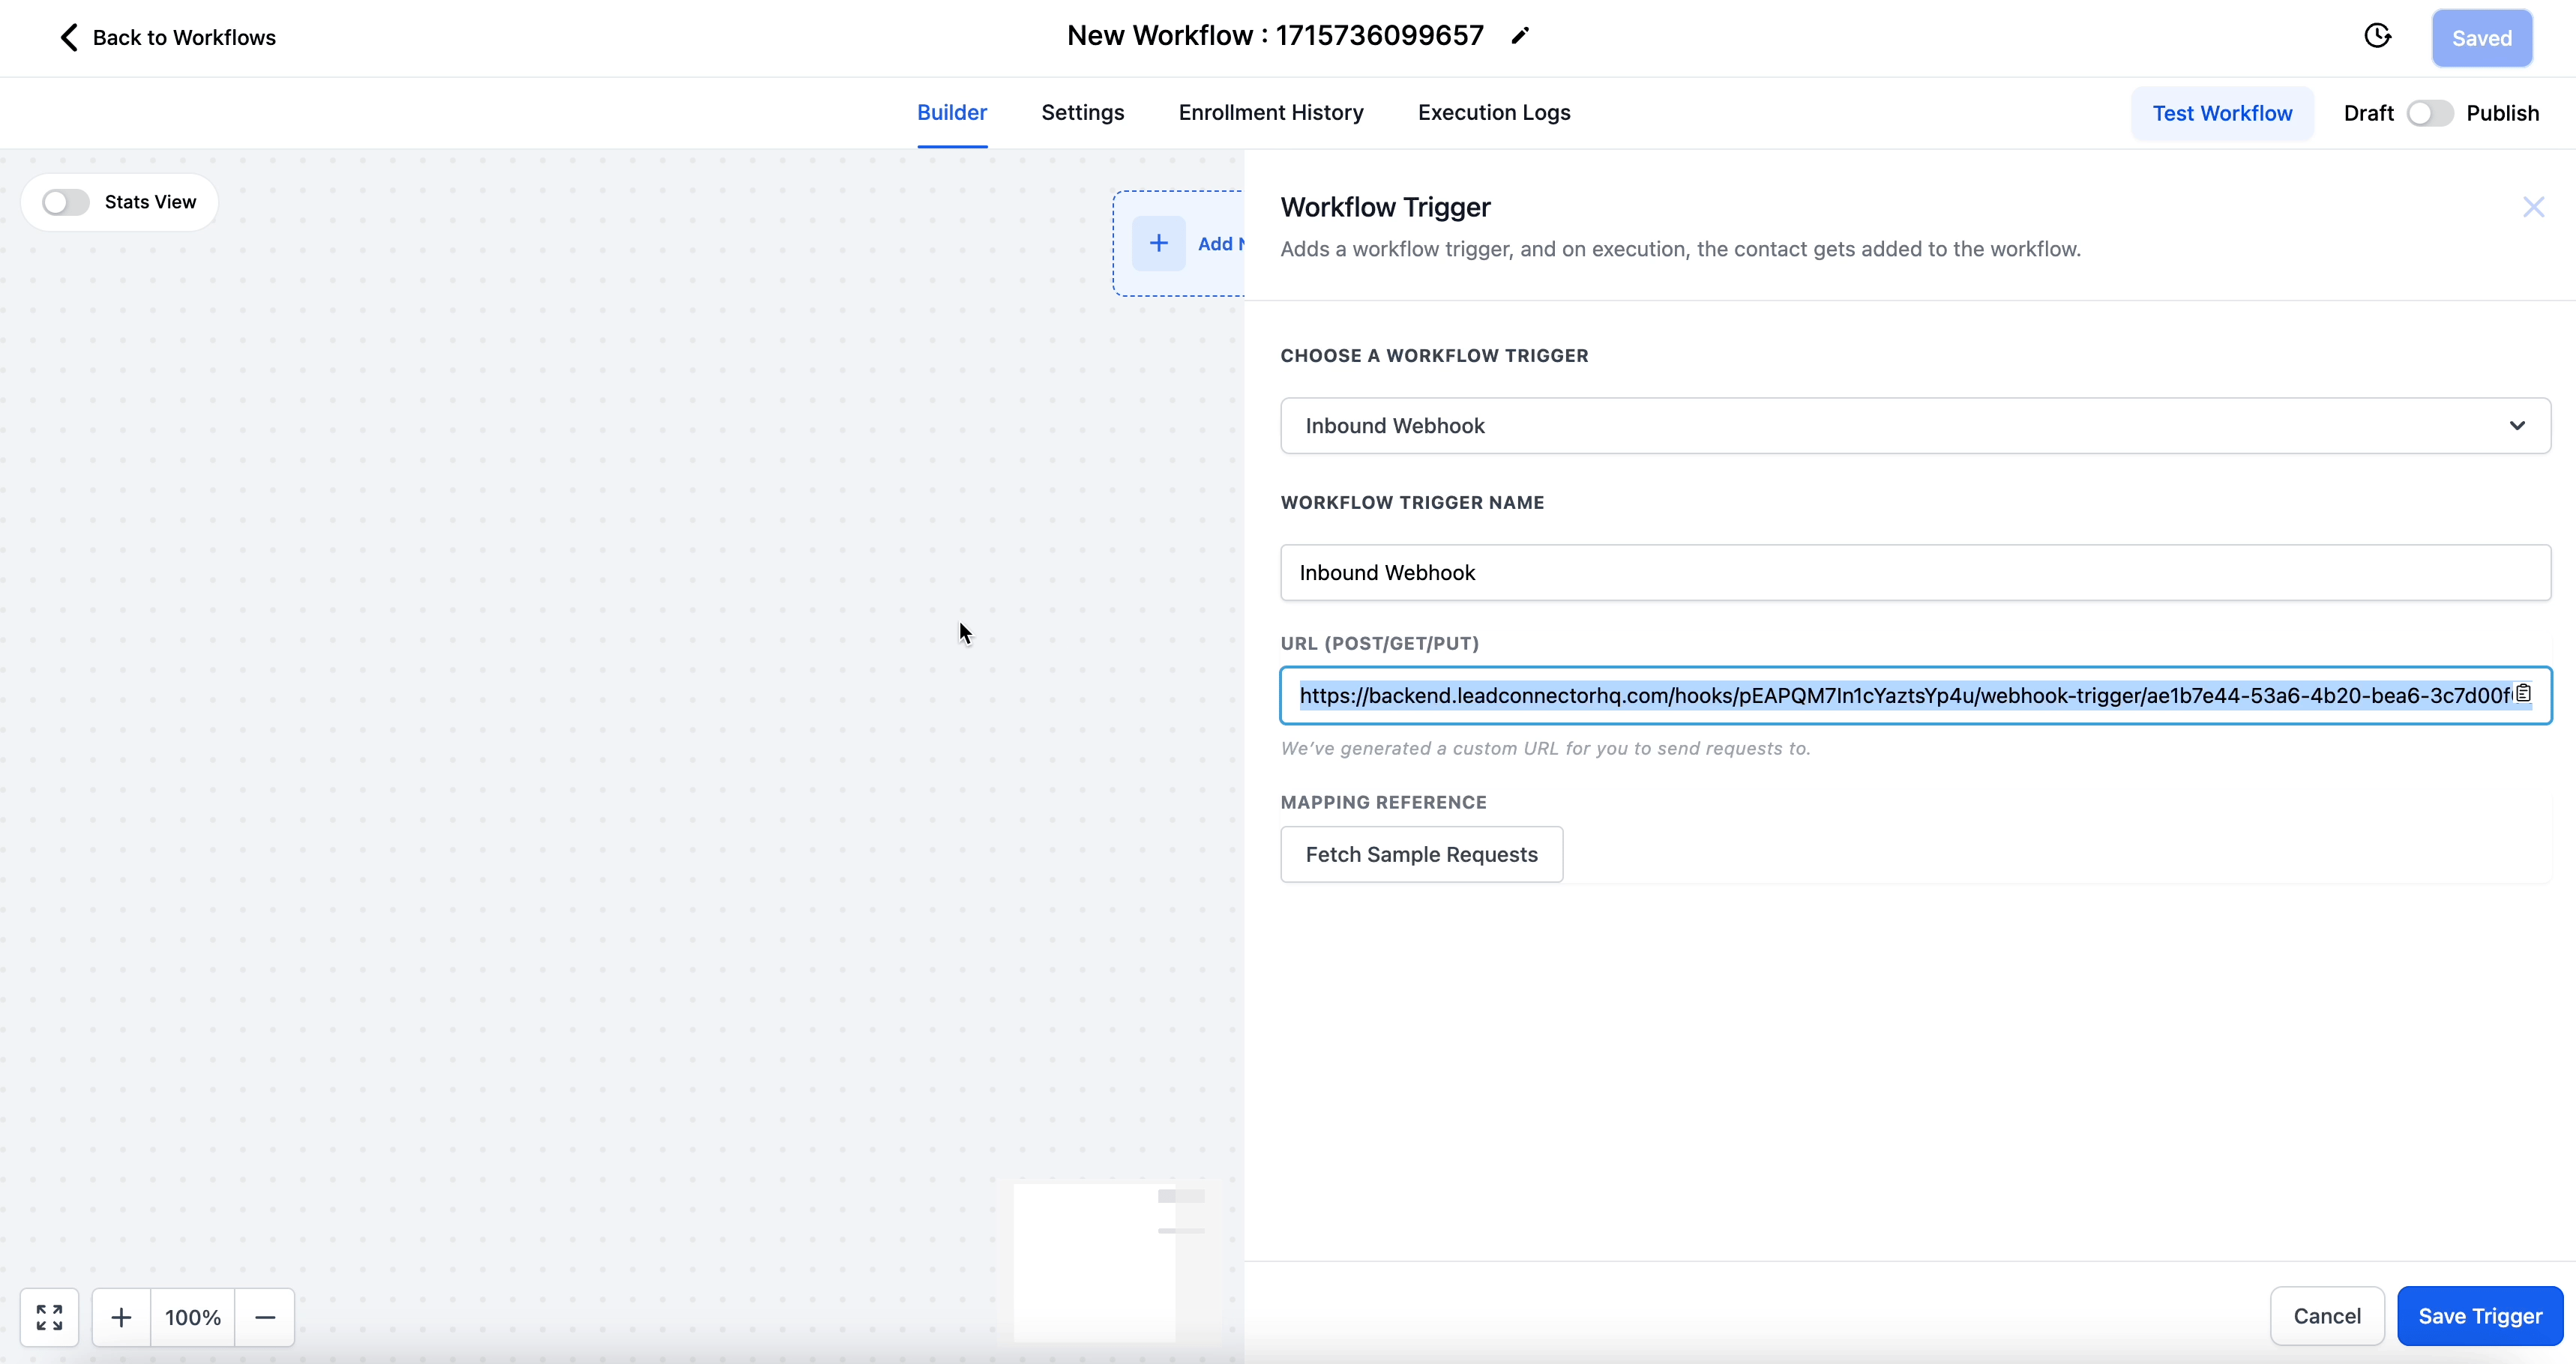This screenshot has width=2576, height=1364.
Task: Click the Save Trigger button
Action: 2479,1315
